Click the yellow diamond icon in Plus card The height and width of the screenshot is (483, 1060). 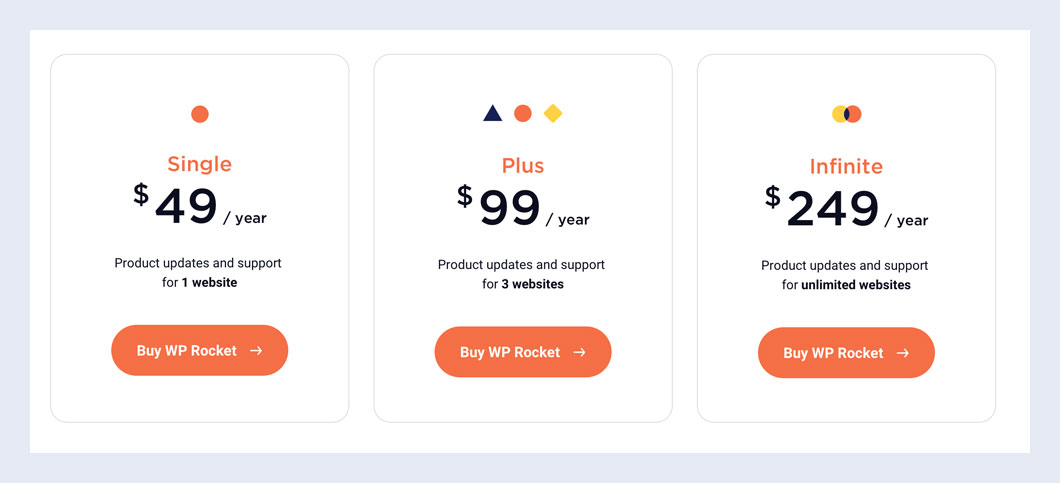(553, 114)
